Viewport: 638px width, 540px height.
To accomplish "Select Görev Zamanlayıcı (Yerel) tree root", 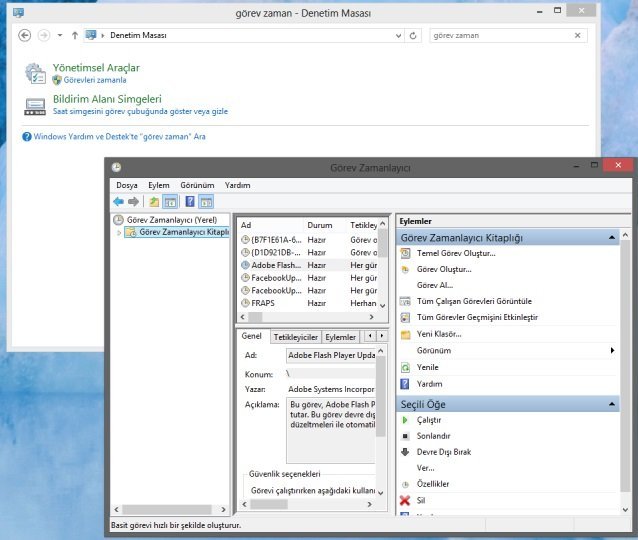I will point(172,220).
